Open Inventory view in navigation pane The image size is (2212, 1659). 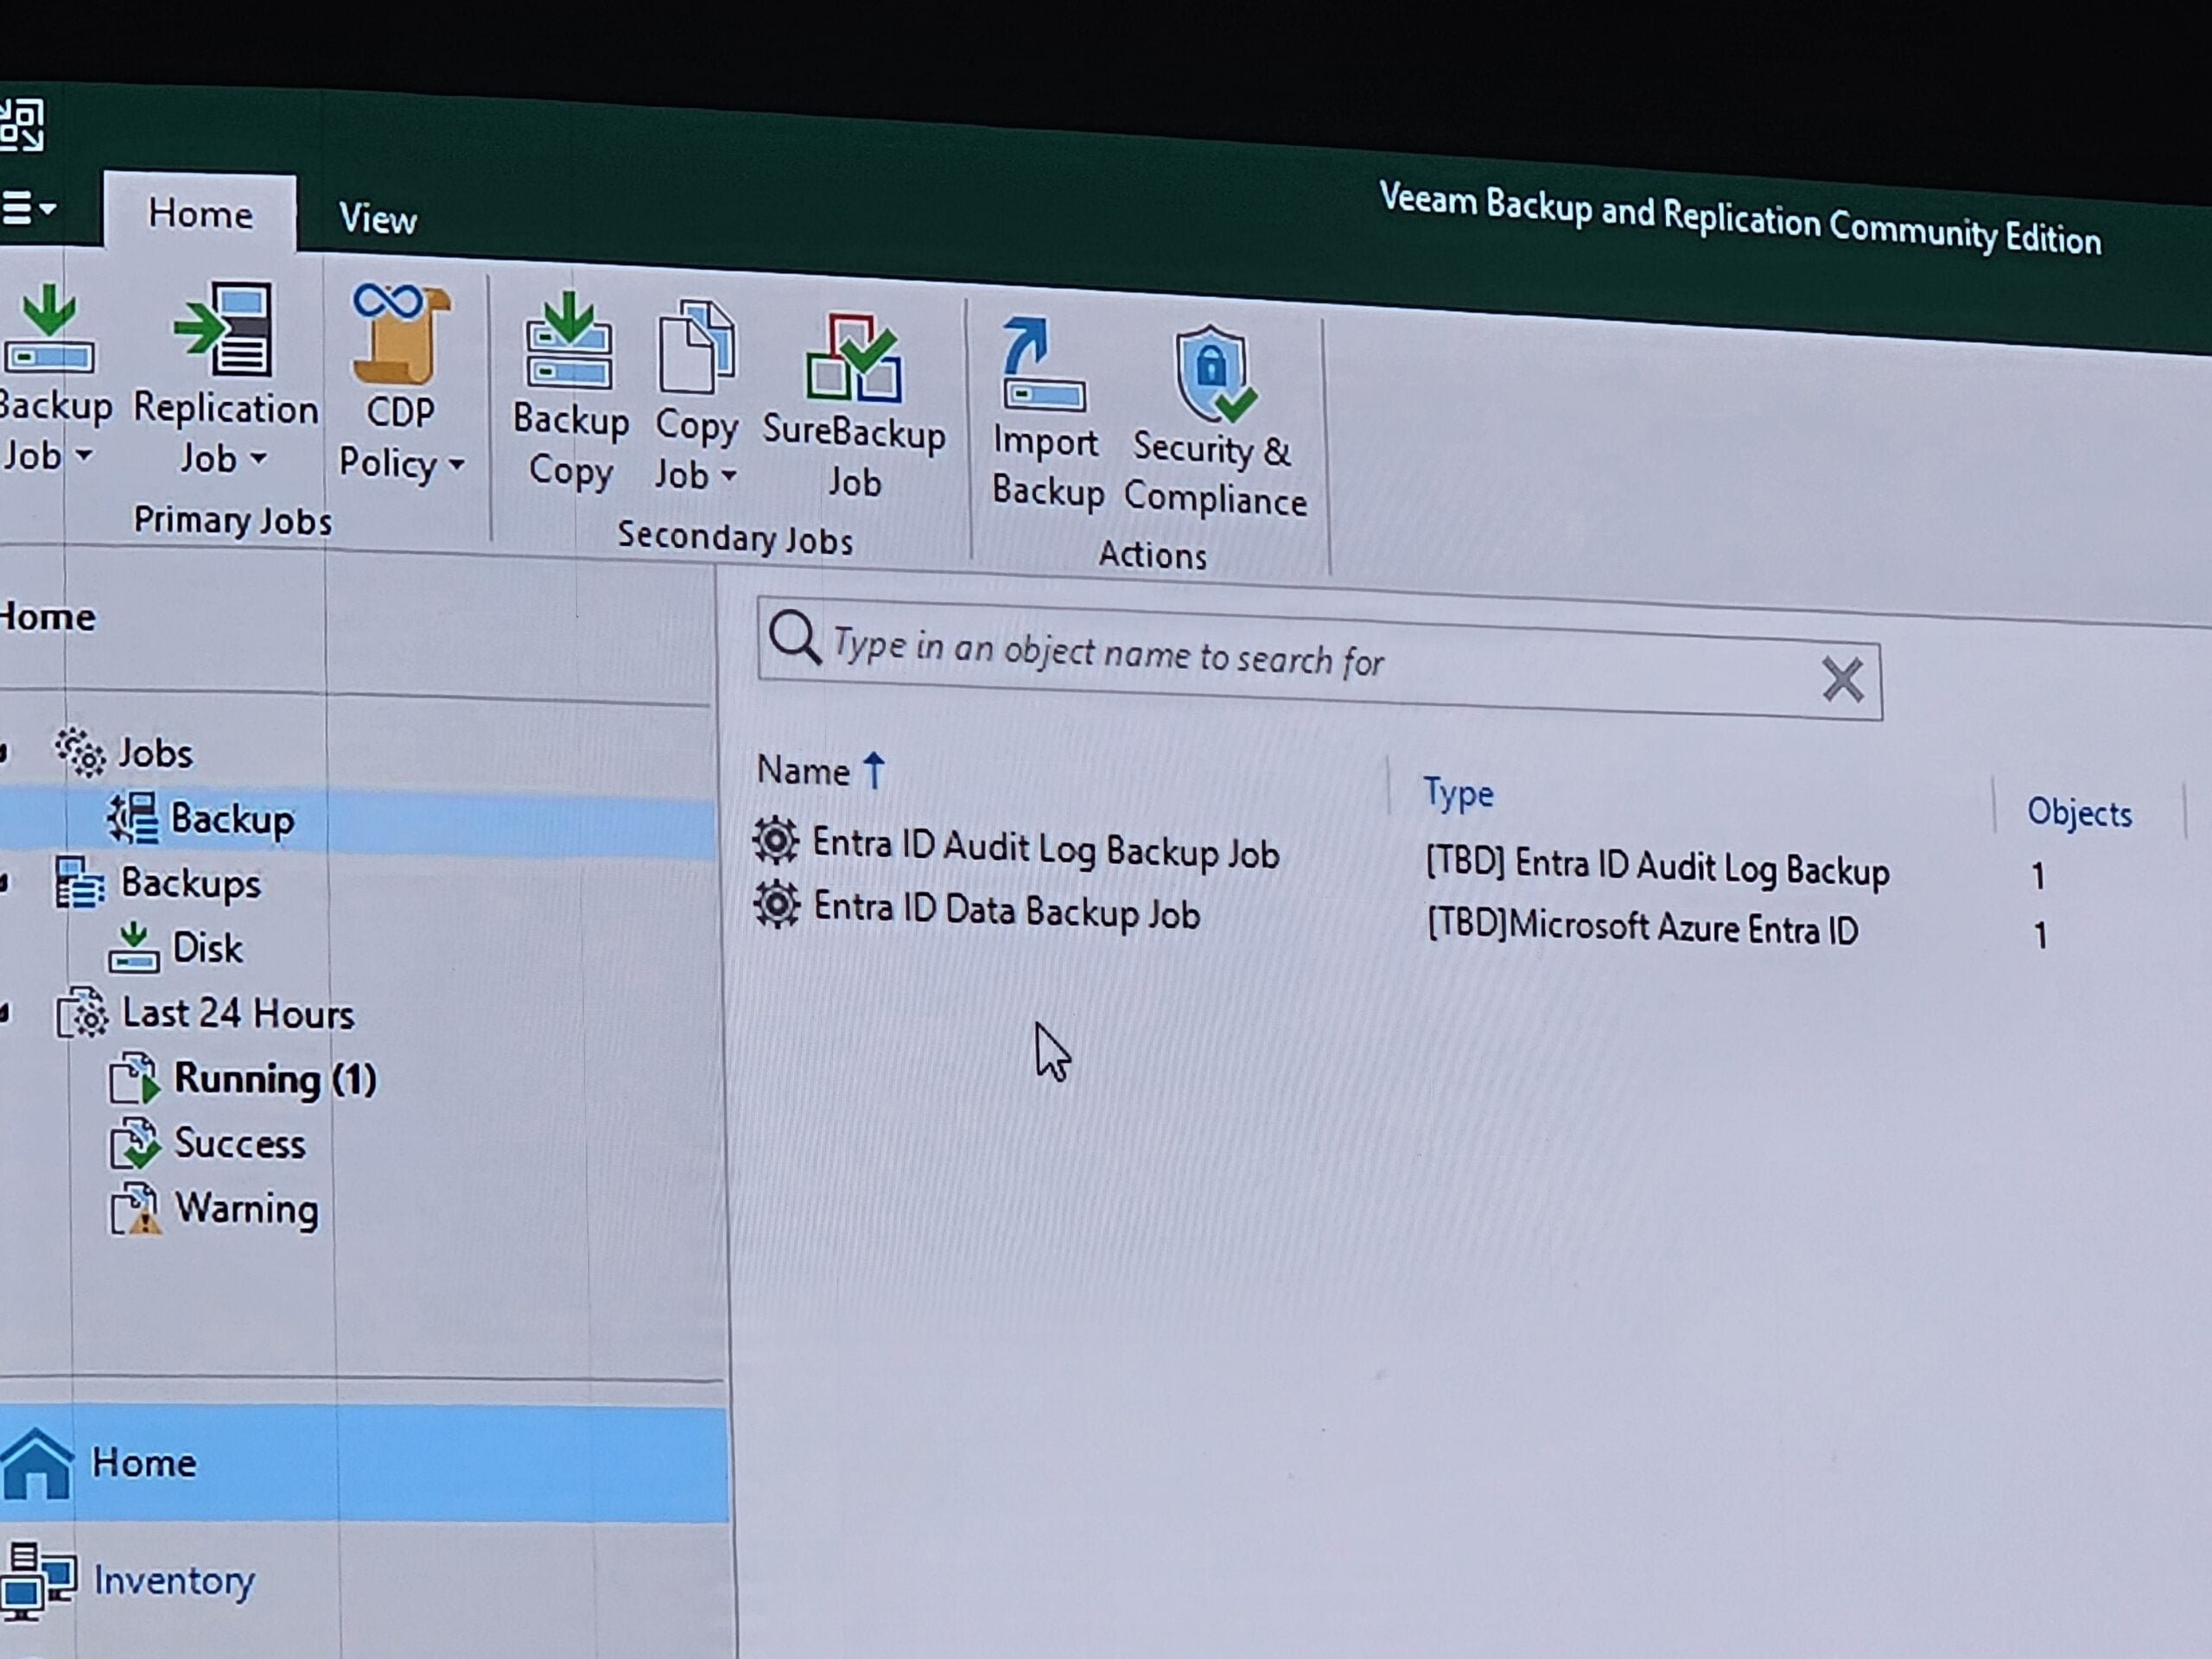pos(173,1580)
